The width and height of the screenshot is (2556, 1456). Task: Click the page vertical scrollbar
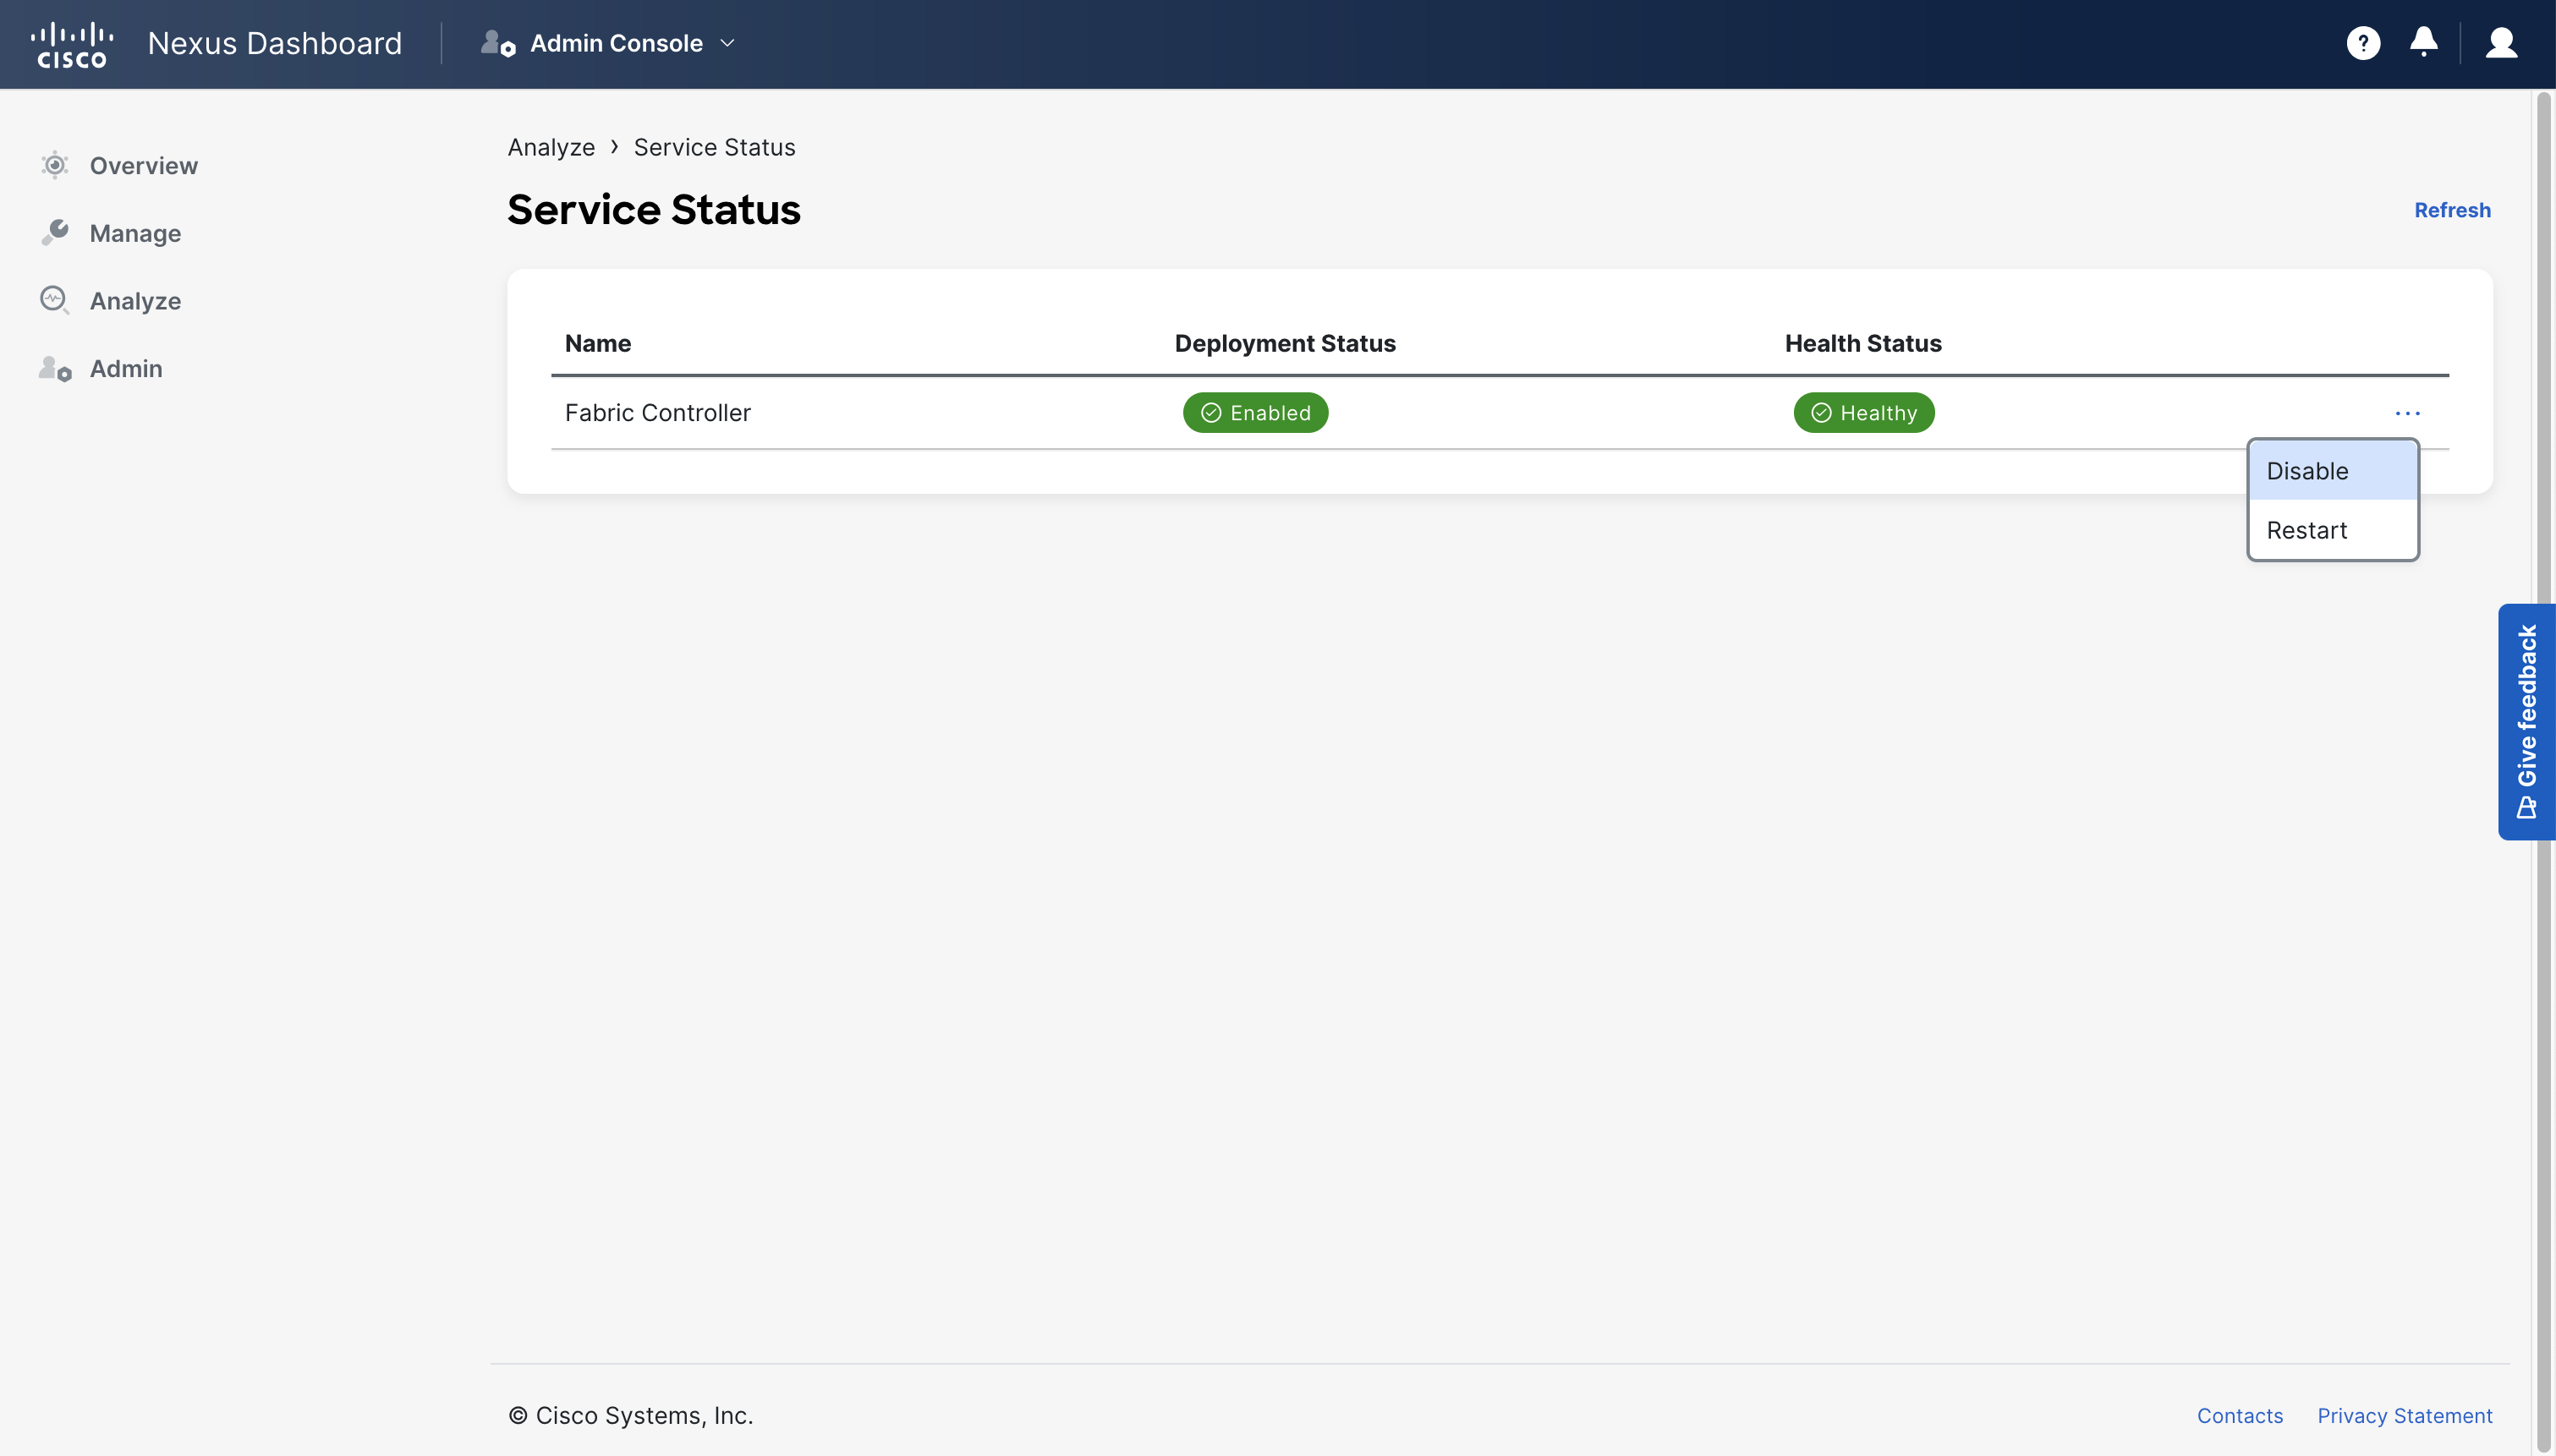point(2545,770)
